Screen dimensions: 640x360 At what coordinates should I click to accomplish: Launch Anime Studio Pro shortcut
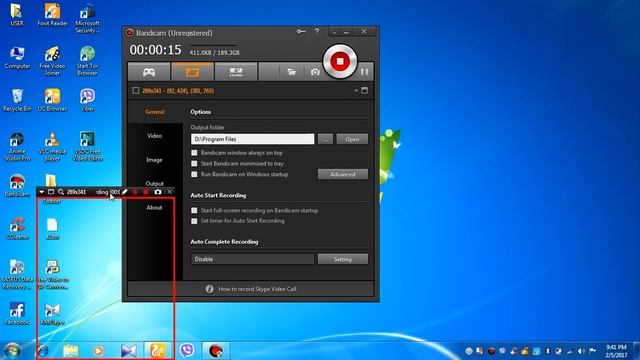coord(17,146)
